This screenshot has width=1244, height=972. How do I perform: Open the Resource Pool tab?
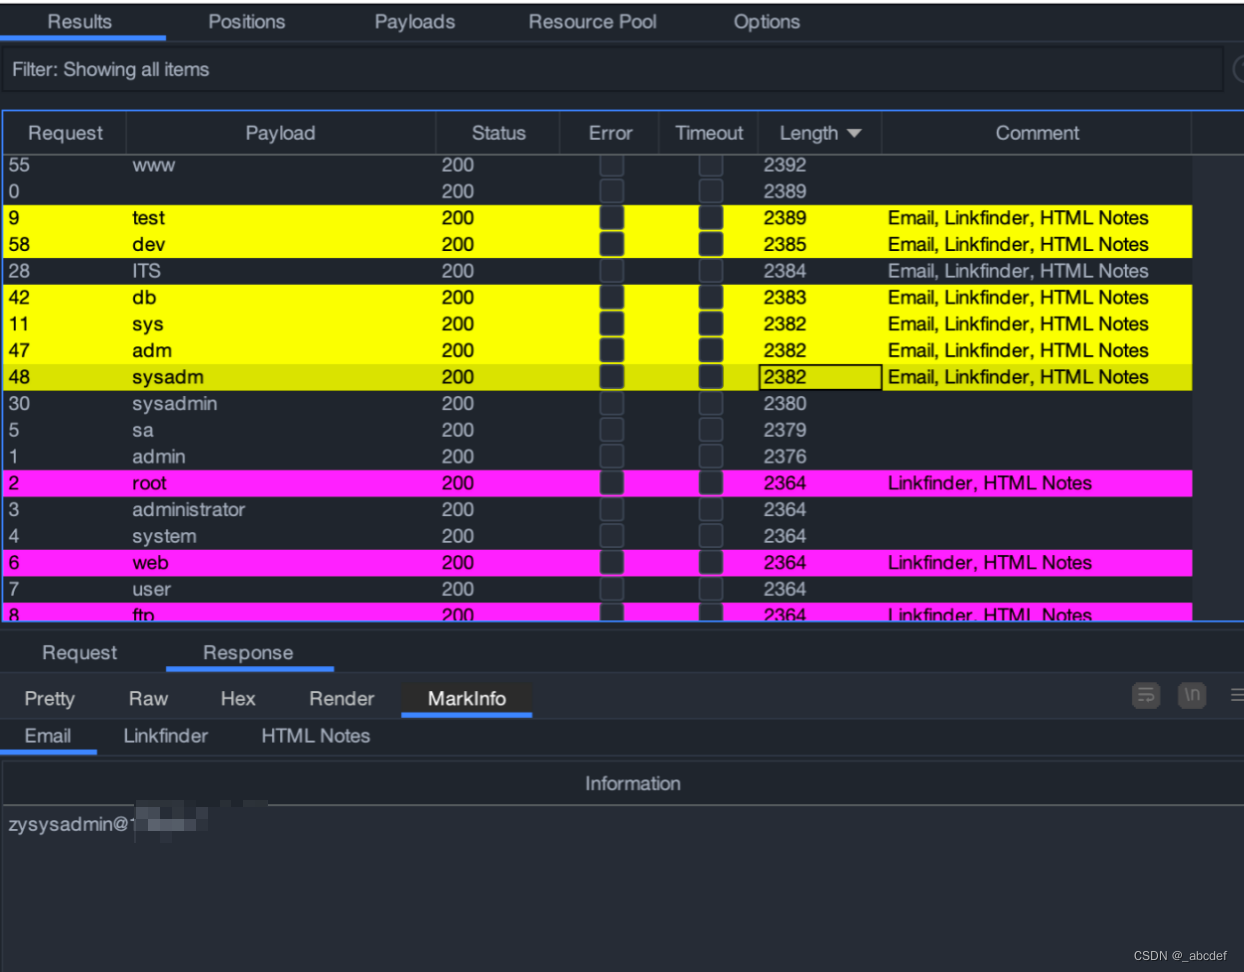pos(592,22)
